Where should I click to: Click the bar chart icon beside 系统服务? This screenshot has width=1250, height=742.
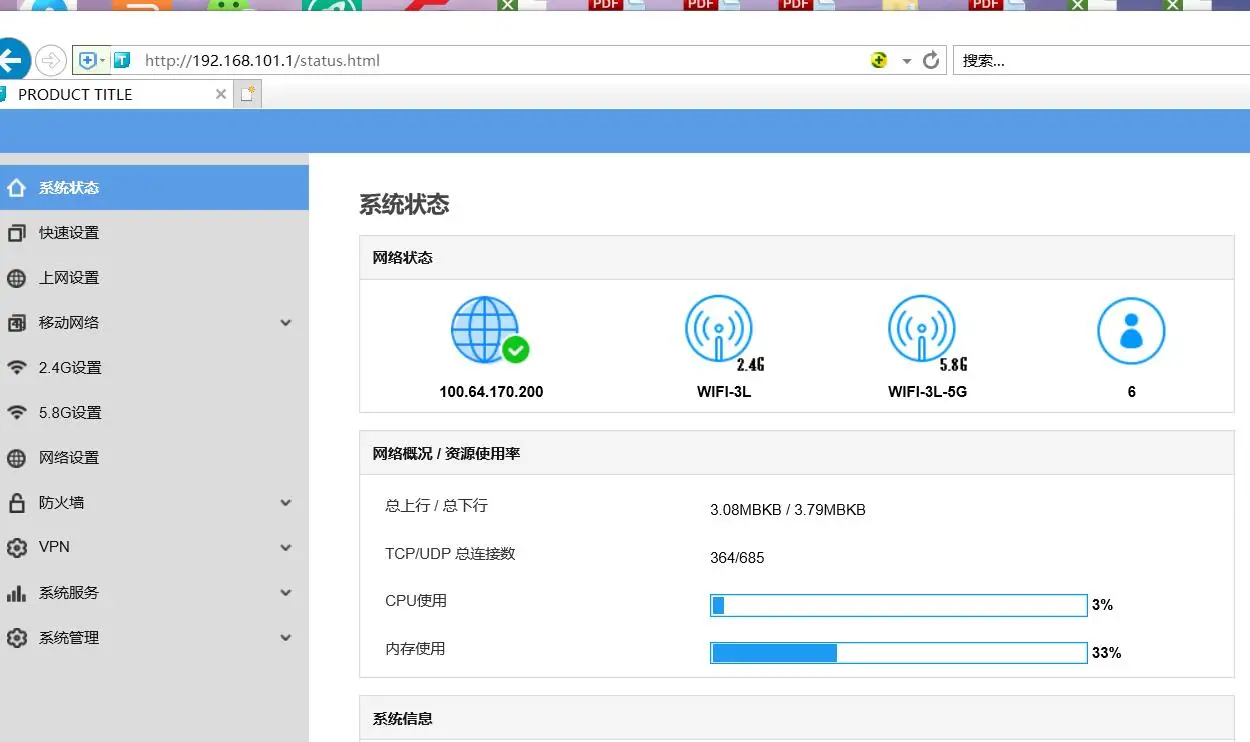pyautogui.click(x=16, y=593)
